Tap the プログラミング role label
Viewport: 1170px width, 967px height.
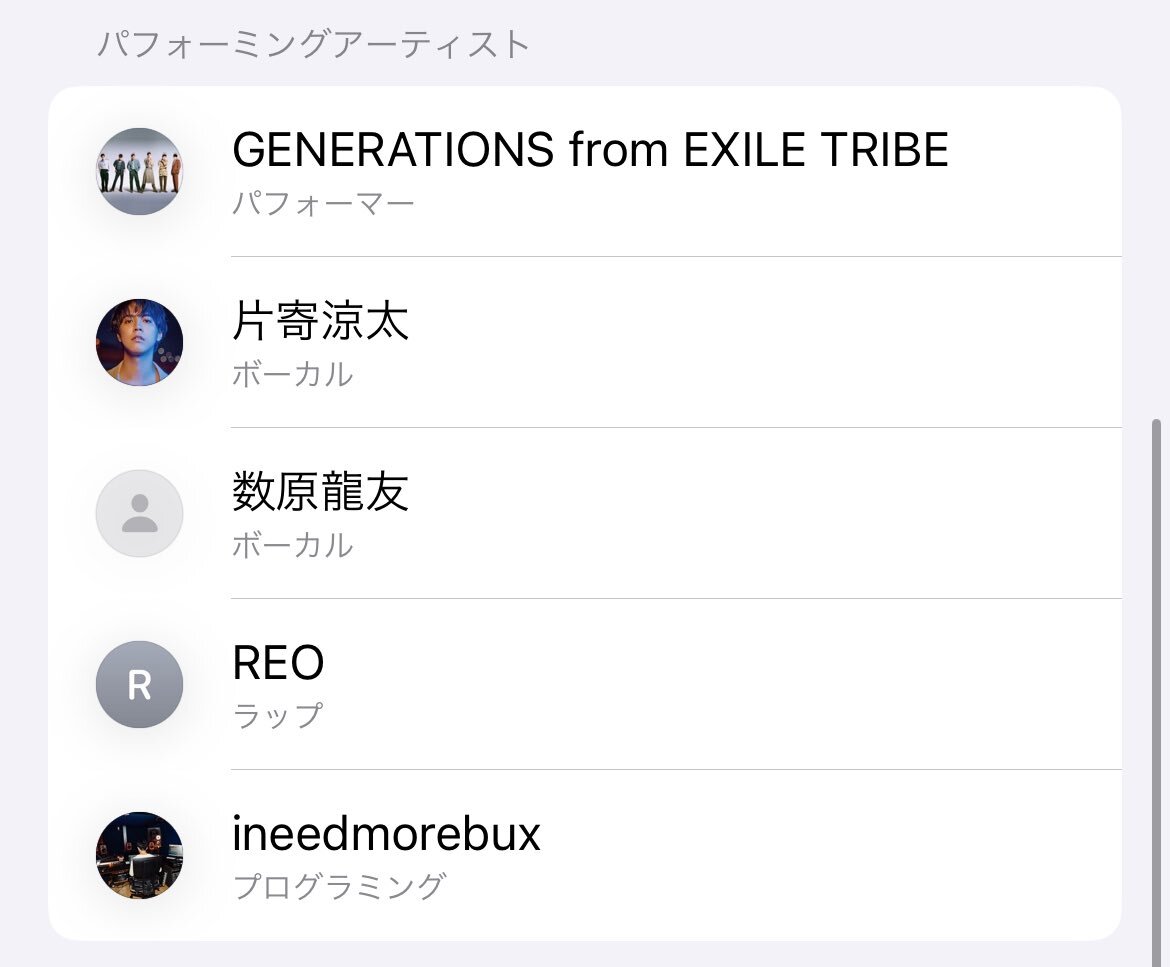pyautogui.click(x=340, y=886)
